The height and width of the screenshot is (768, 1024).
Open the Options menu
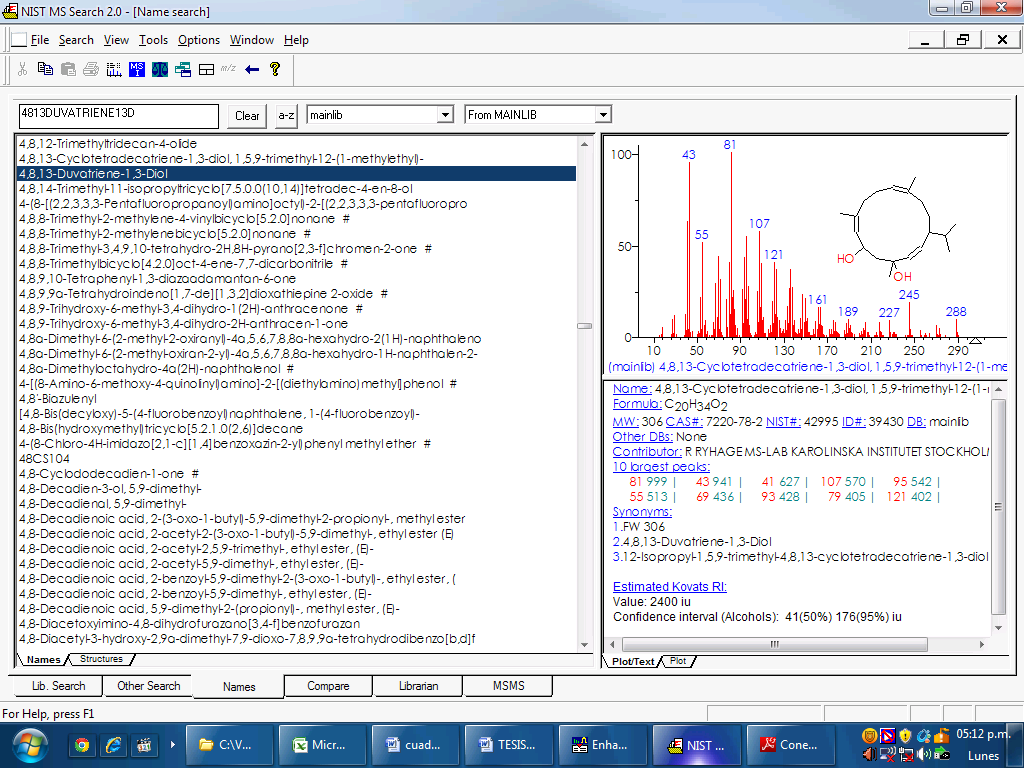(x=199, y=40)
